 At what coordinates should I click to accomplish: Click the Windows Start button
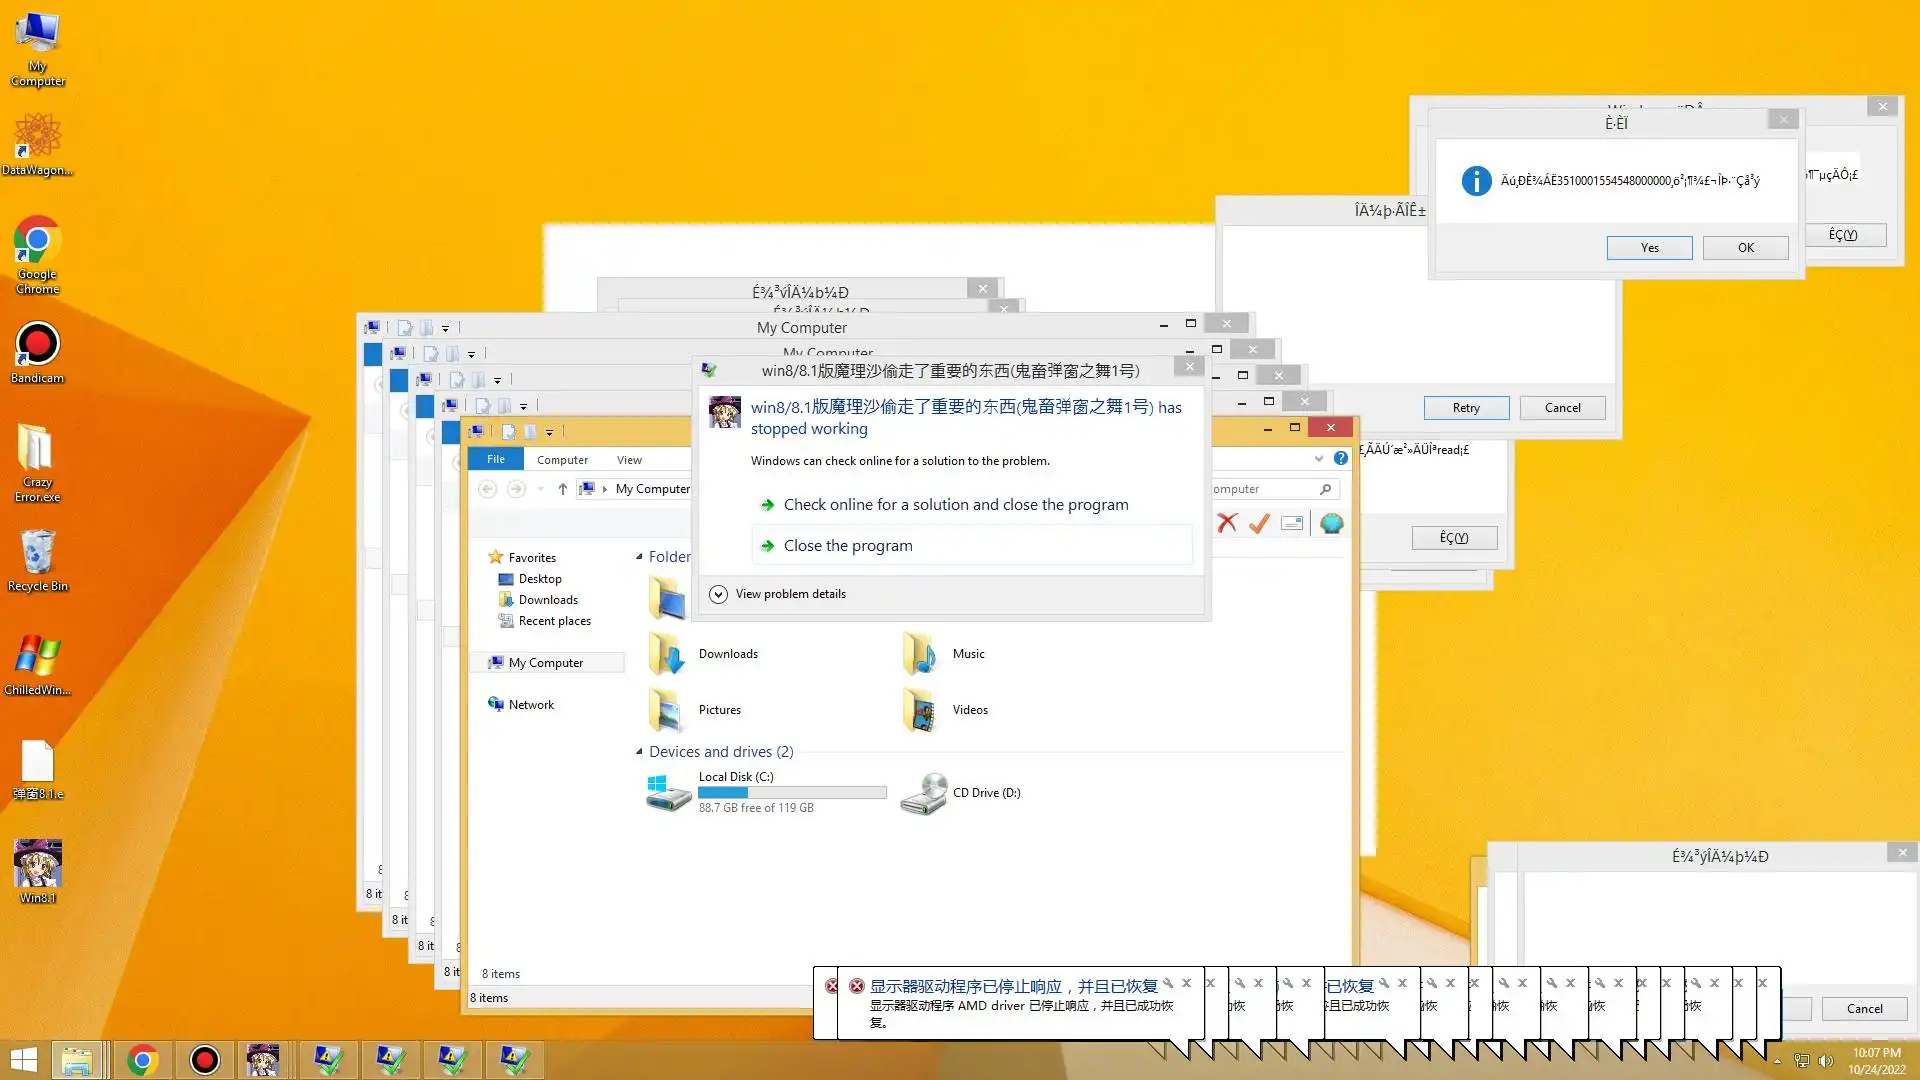click(23, 1060)
